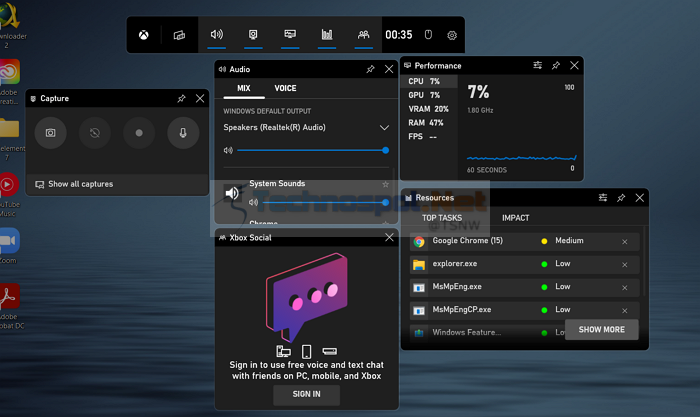Favorite System Sounds with the star icon

click(x=385, y=184)
